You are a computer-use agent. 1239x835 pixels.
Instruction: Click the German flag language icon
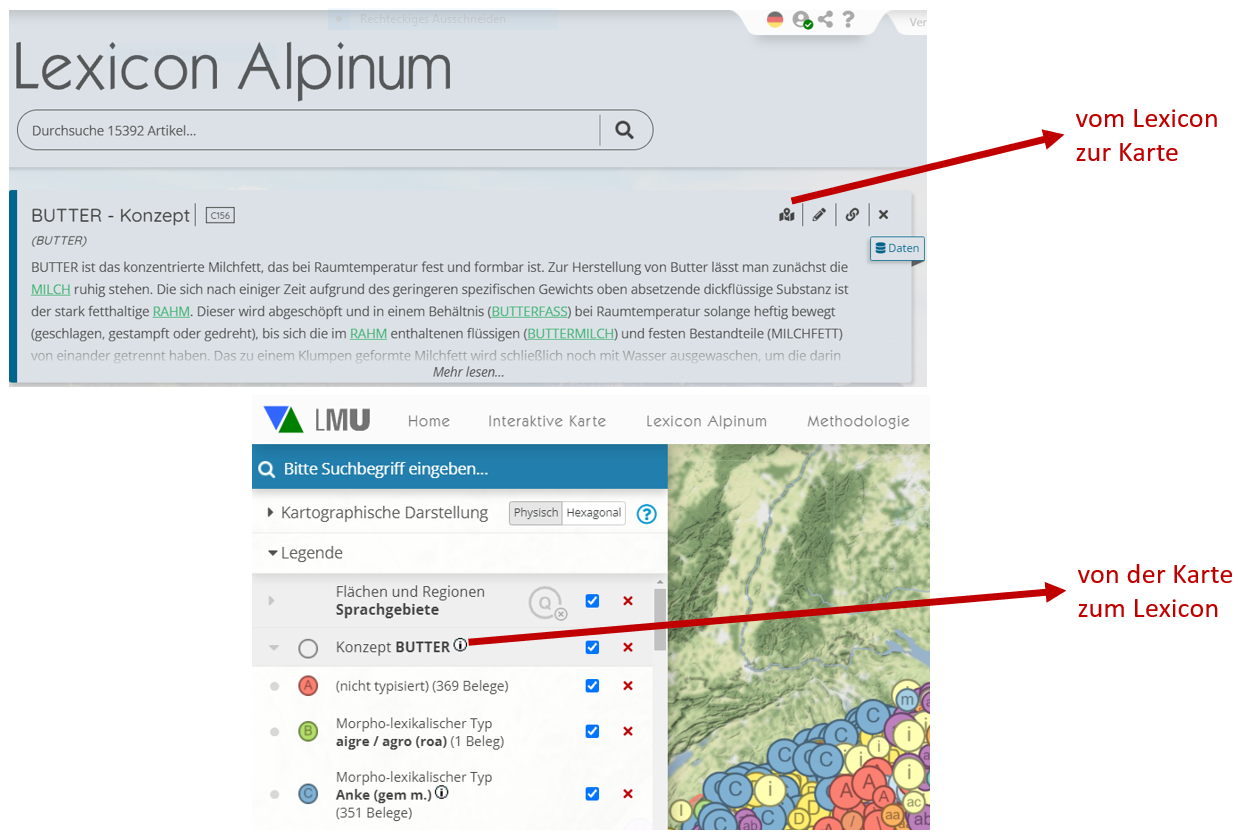775,19
